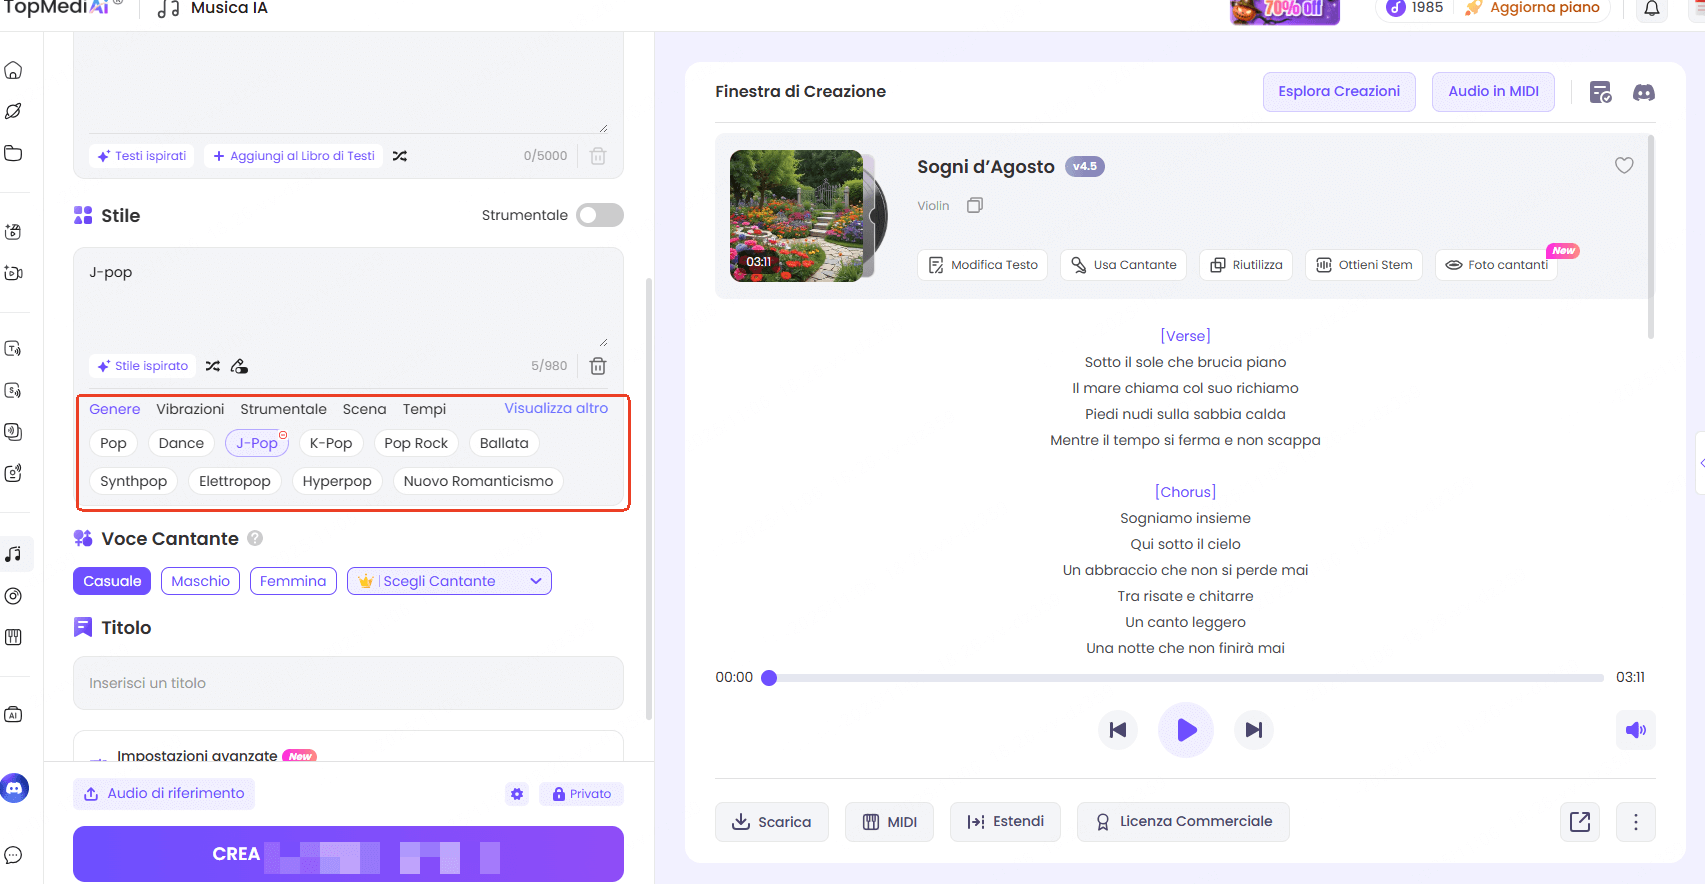Viewport: 1705px width, 884px height.
Task: Switch to the Scena style tab
Action: pos(364,409)
